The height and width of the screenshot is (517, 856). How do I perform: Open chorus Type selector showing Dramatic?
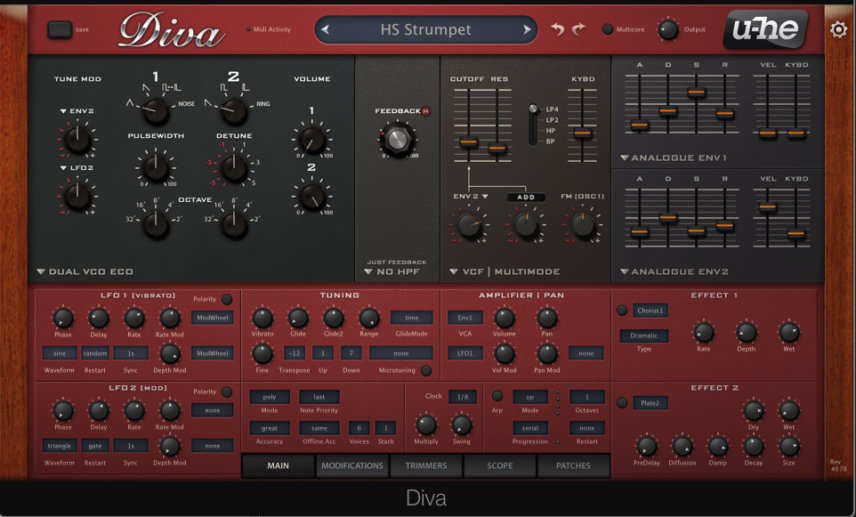[x=644, y=336]
